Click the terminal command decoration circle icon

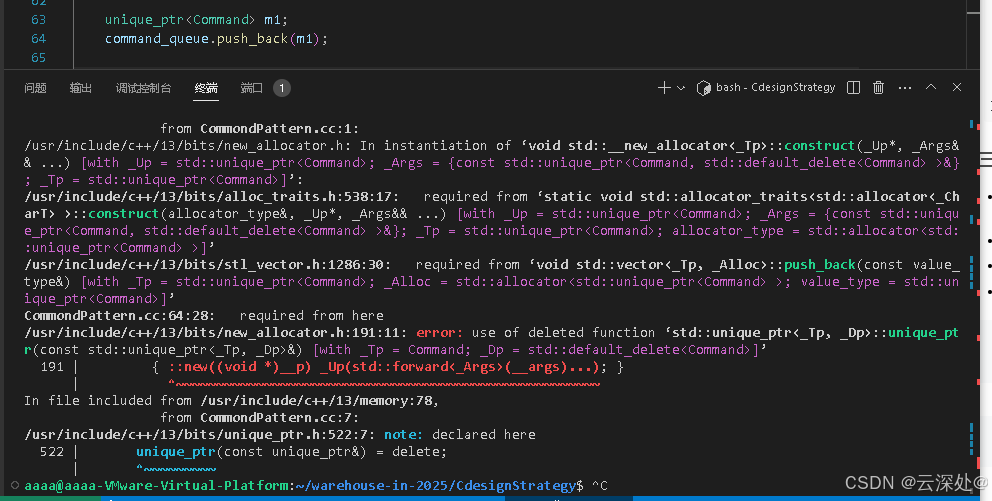tap(15, 485)
